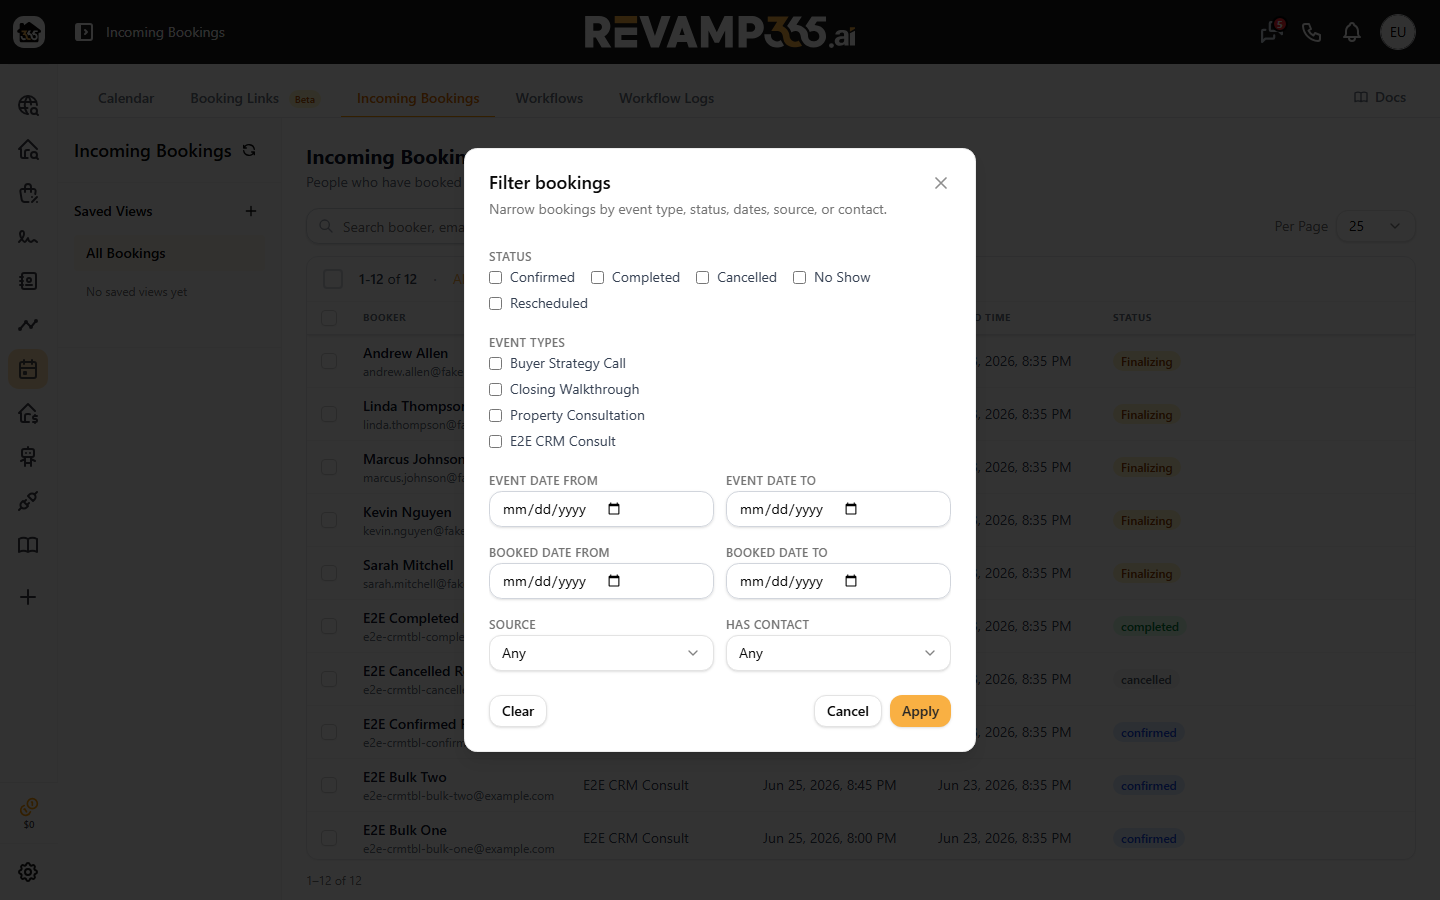
Task: Click the Booked Date To field
Action: (838, 581)
